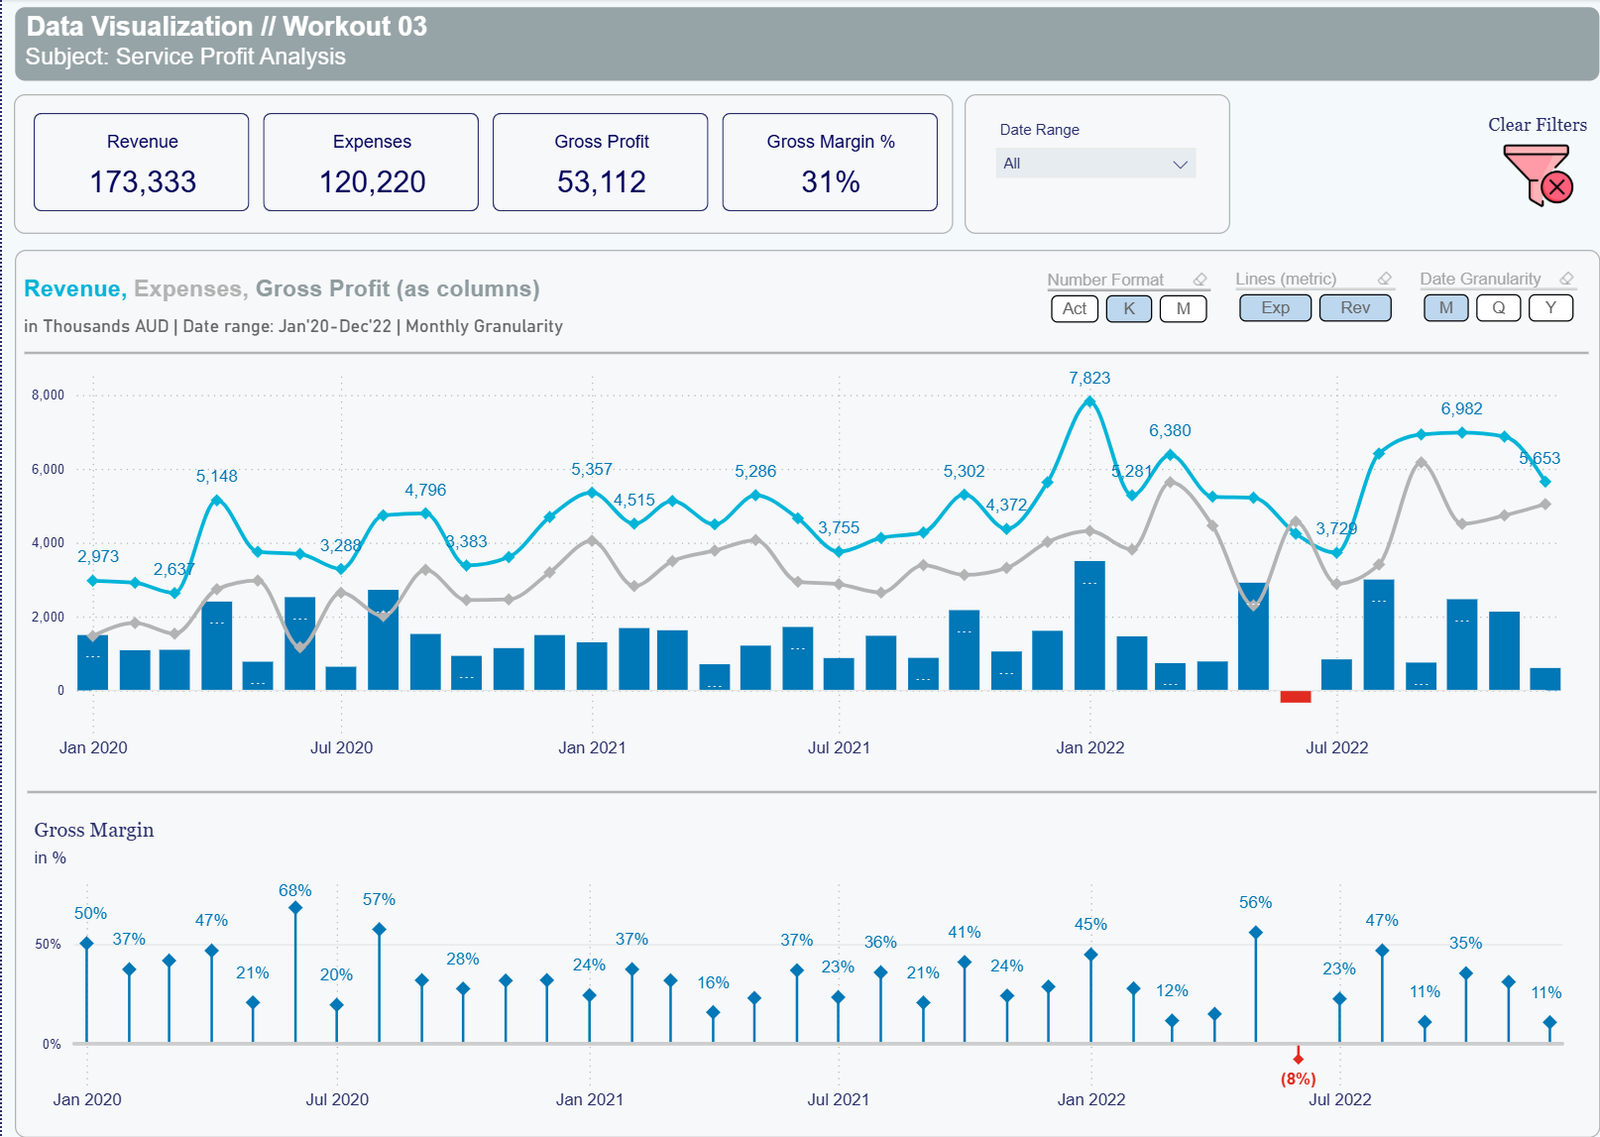Select the M number format option

point(1183,309)
